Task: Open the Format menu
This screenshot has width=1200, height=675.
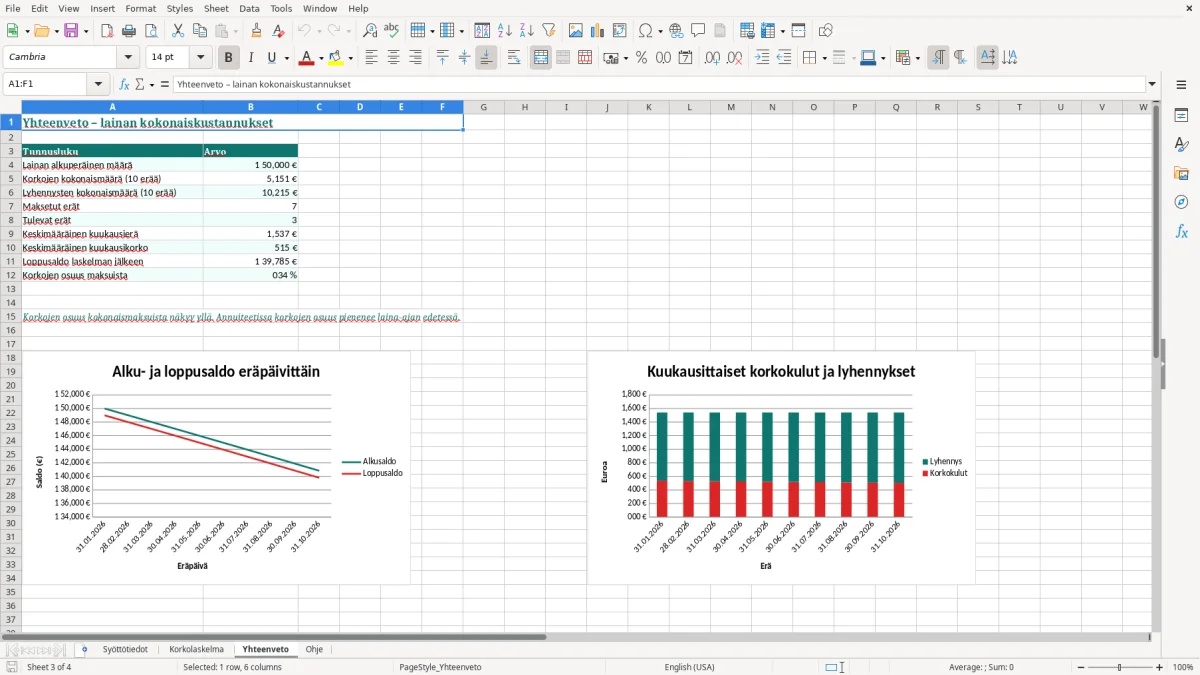Action: click(x=140, y=8)
